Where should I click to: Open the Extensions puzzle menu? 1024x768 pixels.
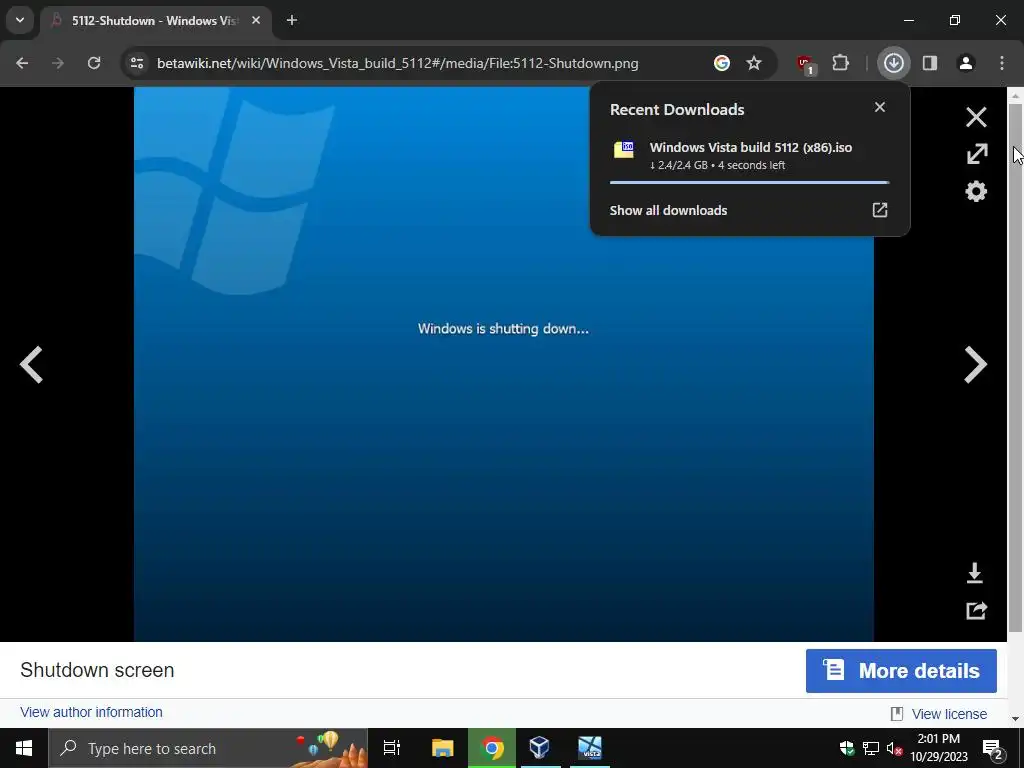(841, 63)
